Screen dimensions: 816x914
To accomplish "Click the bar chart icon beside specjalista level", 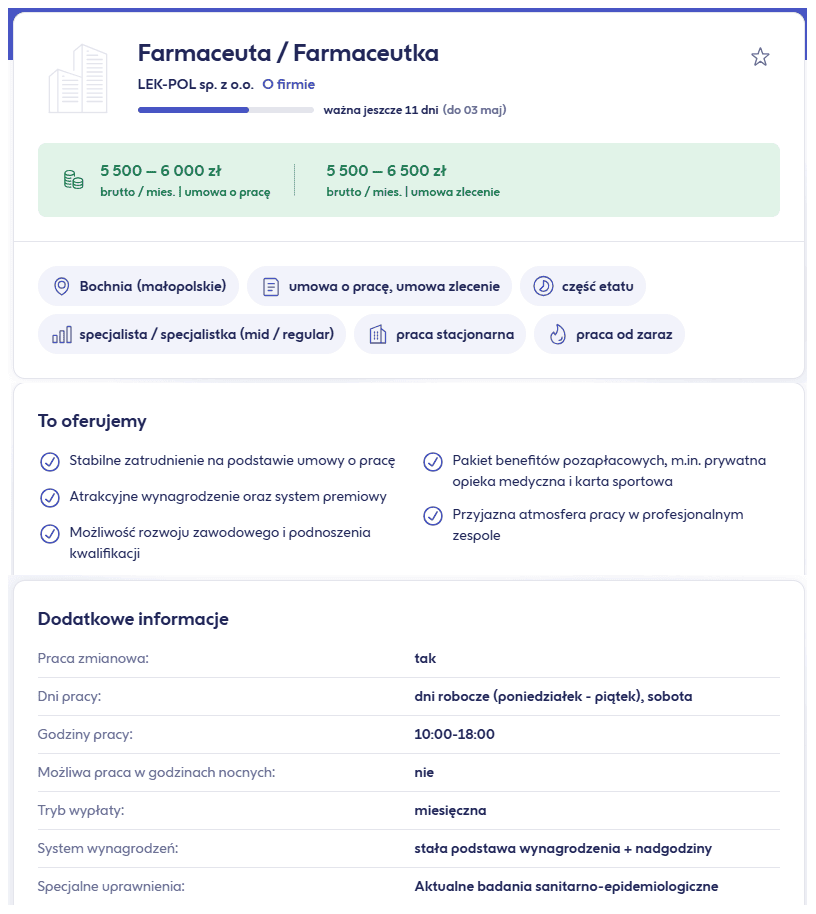I will pyautogui.click(x=60, y=334).
